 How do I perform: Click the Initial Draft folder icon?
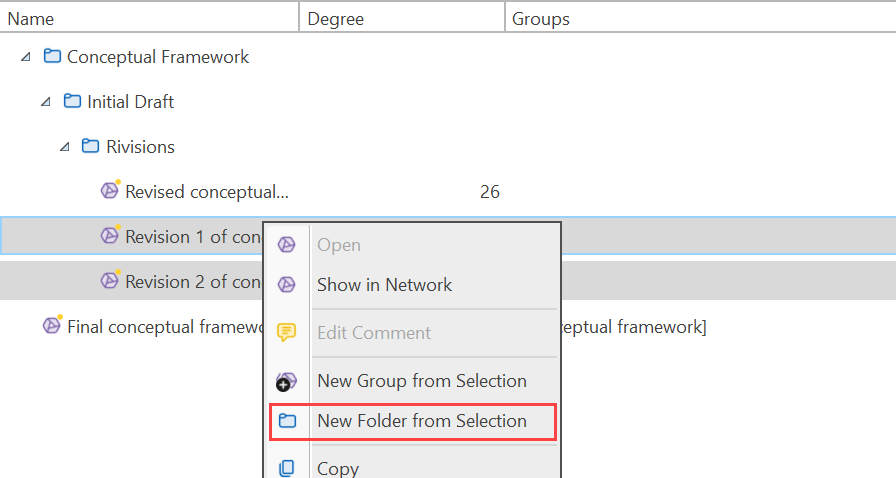tap(72, 102)
